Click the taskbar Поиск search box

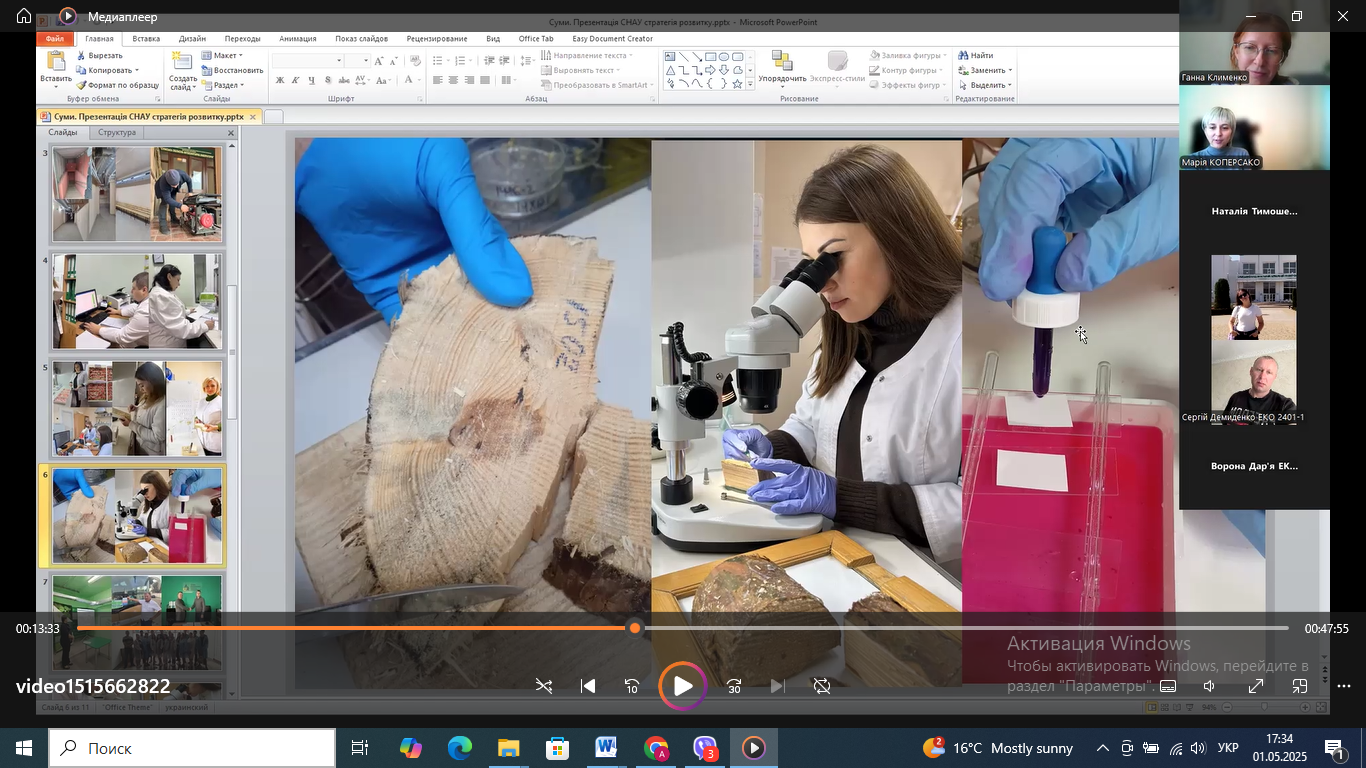tap(192, 748)
